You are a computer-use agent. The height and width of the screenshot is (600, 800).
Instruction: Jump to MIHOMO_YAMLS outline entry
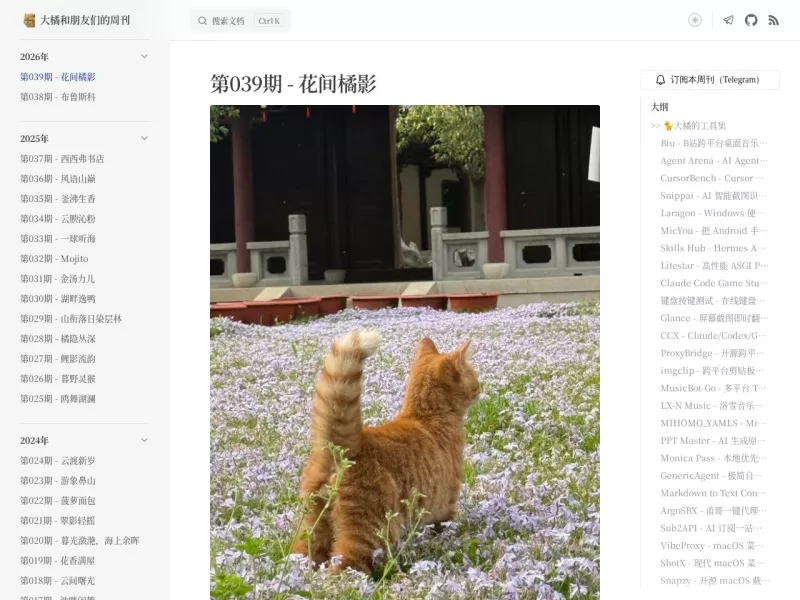coord(713,423)
